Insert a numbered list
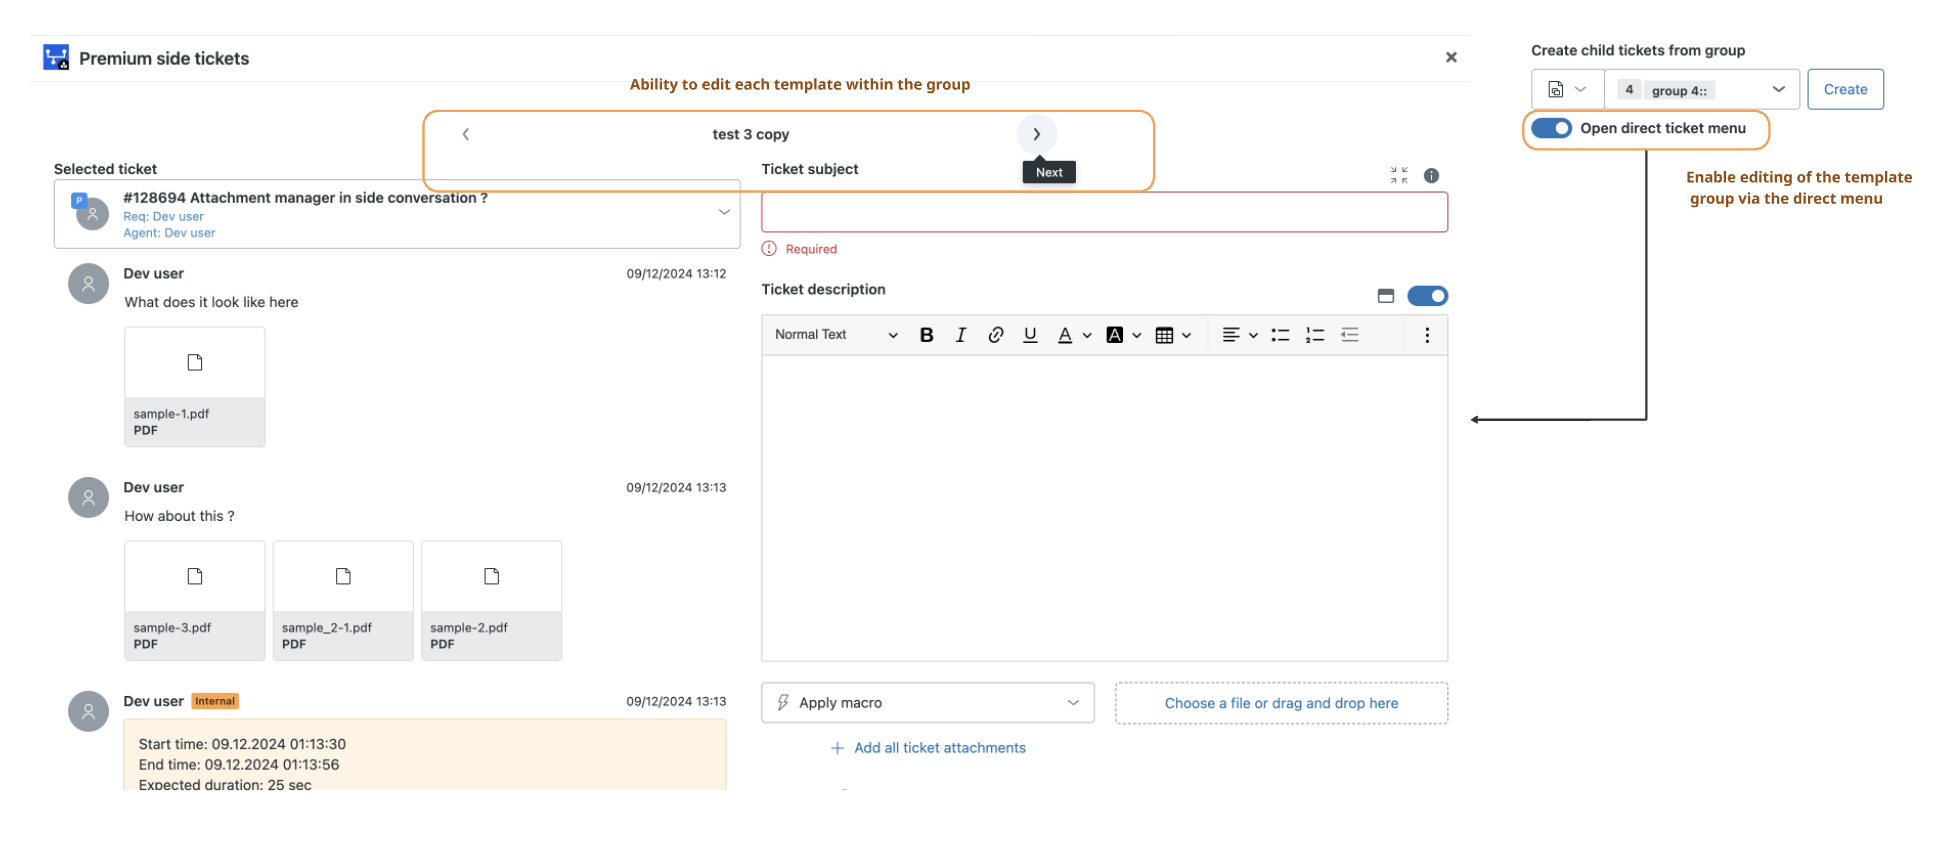 pos(1315,335)
